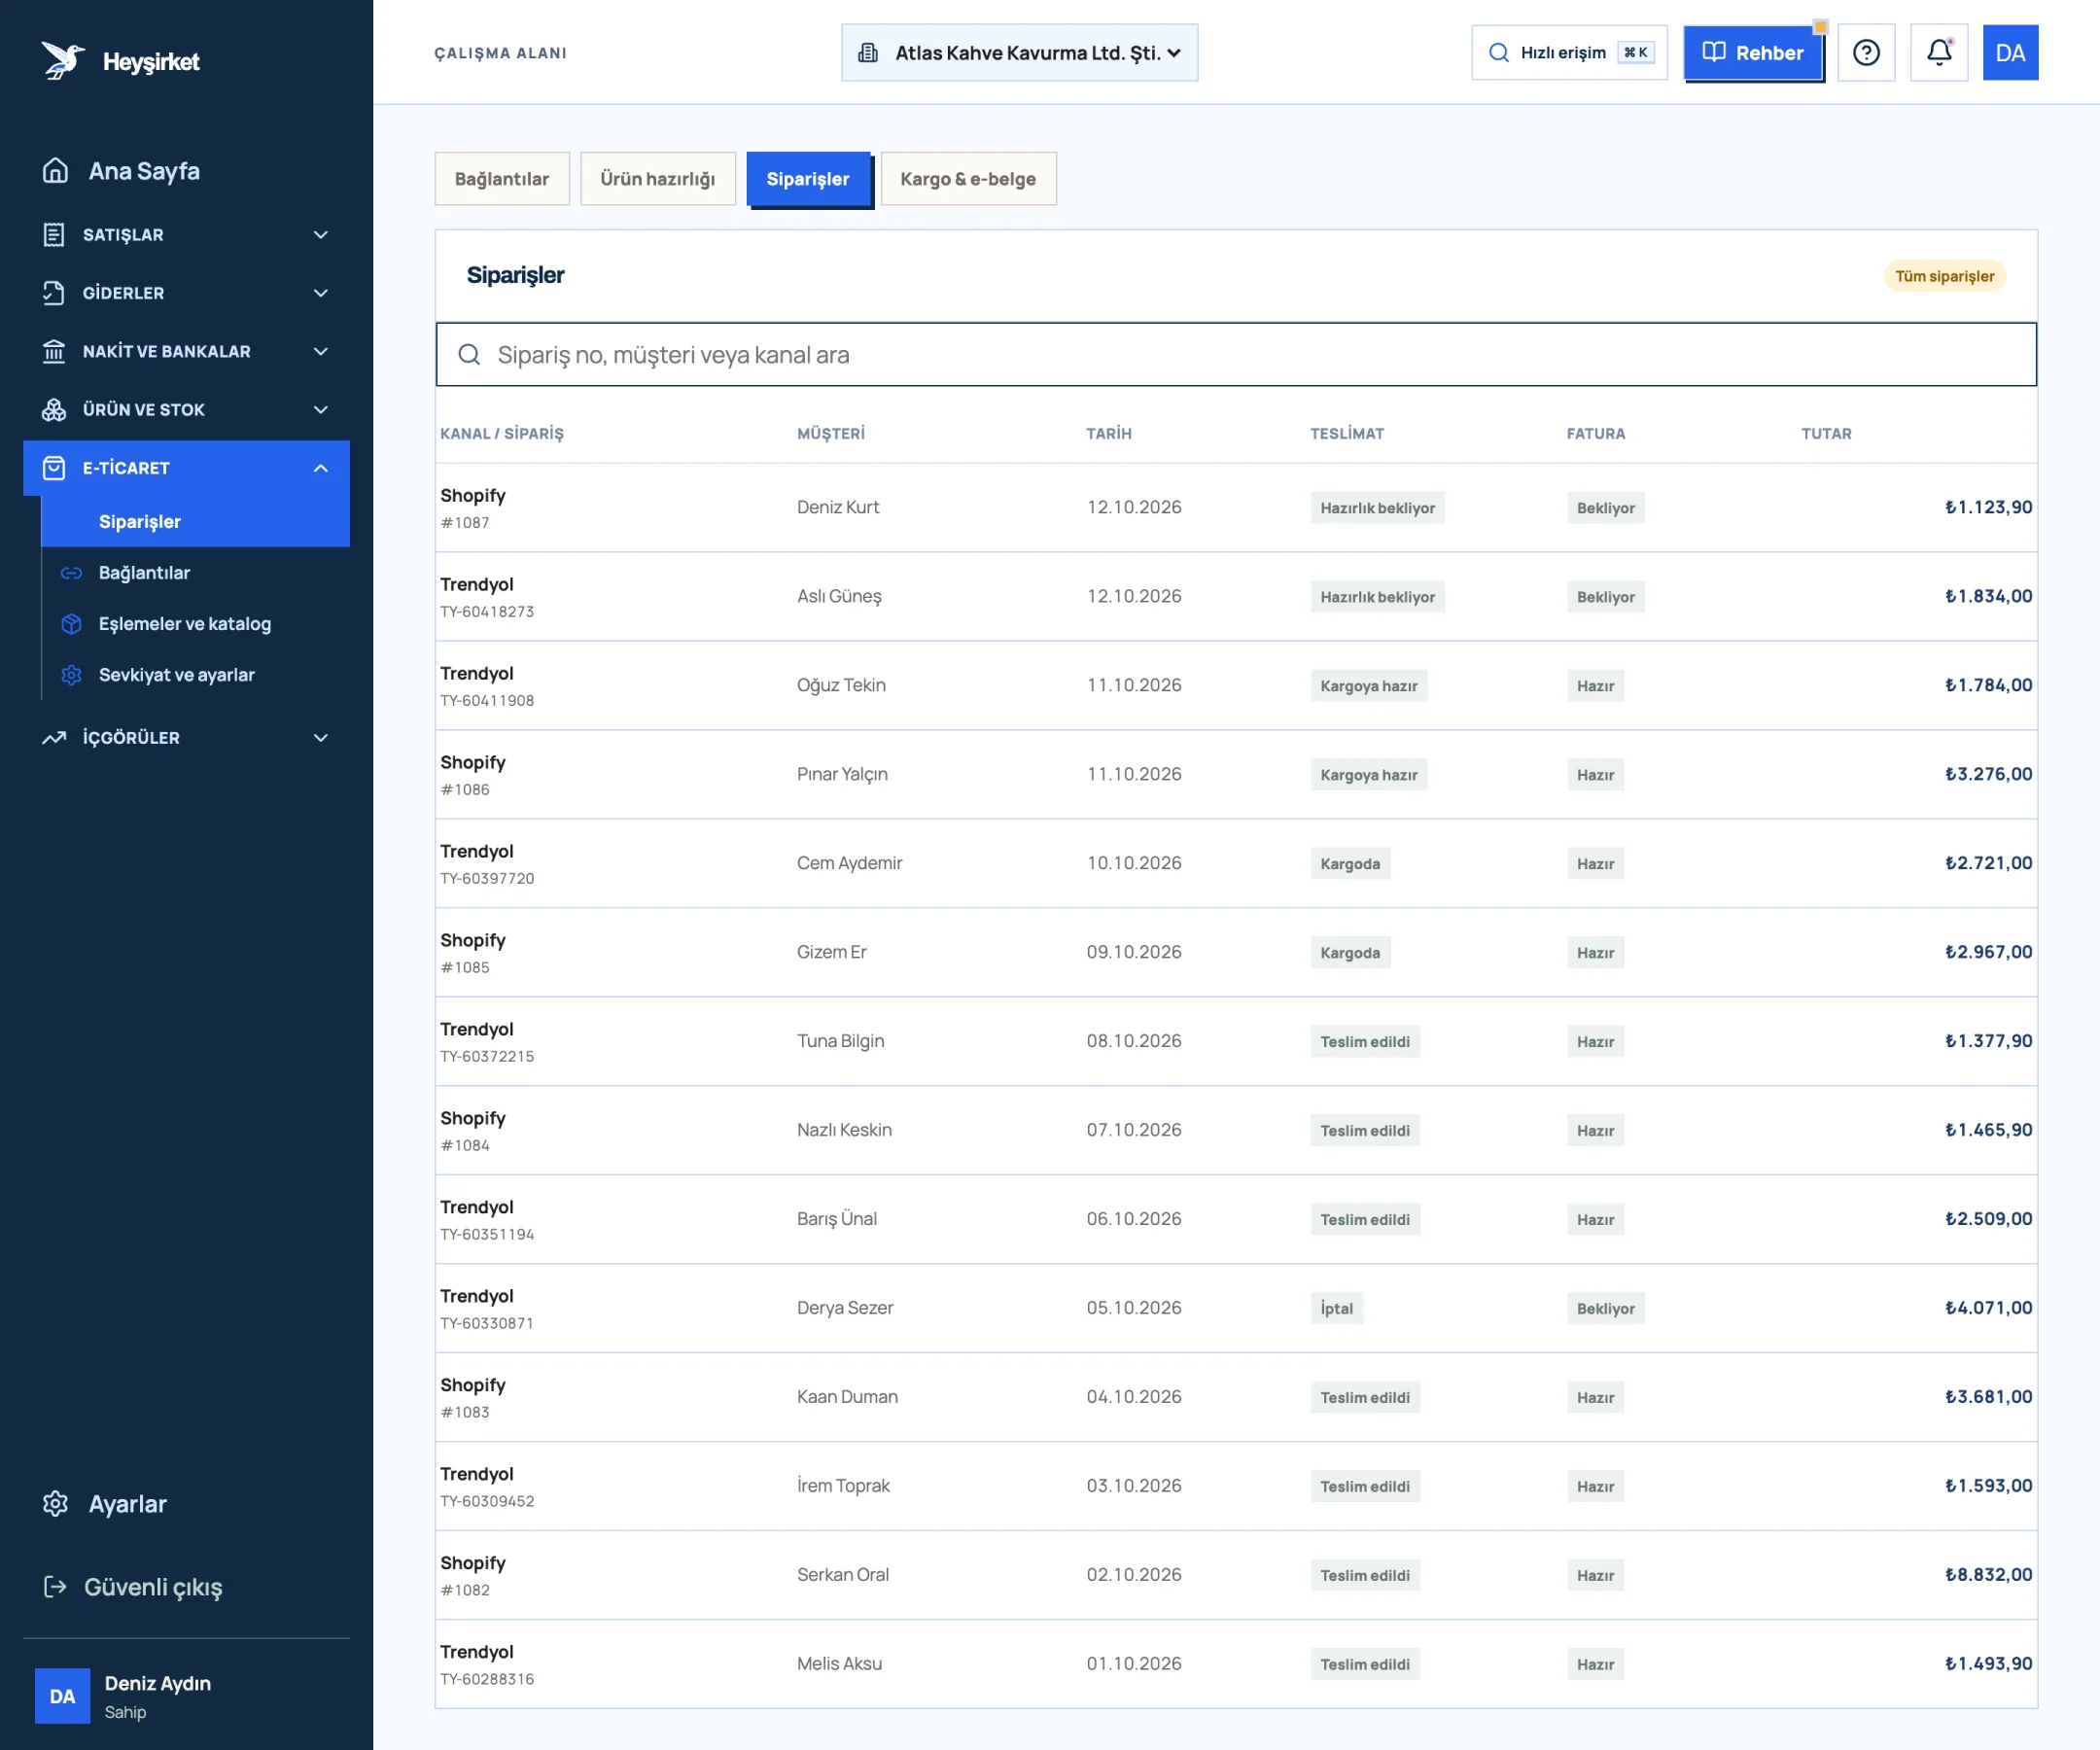Switch to the Kargo & e-belge tab
The image size is (2100, 1750).
coord(968,179)
